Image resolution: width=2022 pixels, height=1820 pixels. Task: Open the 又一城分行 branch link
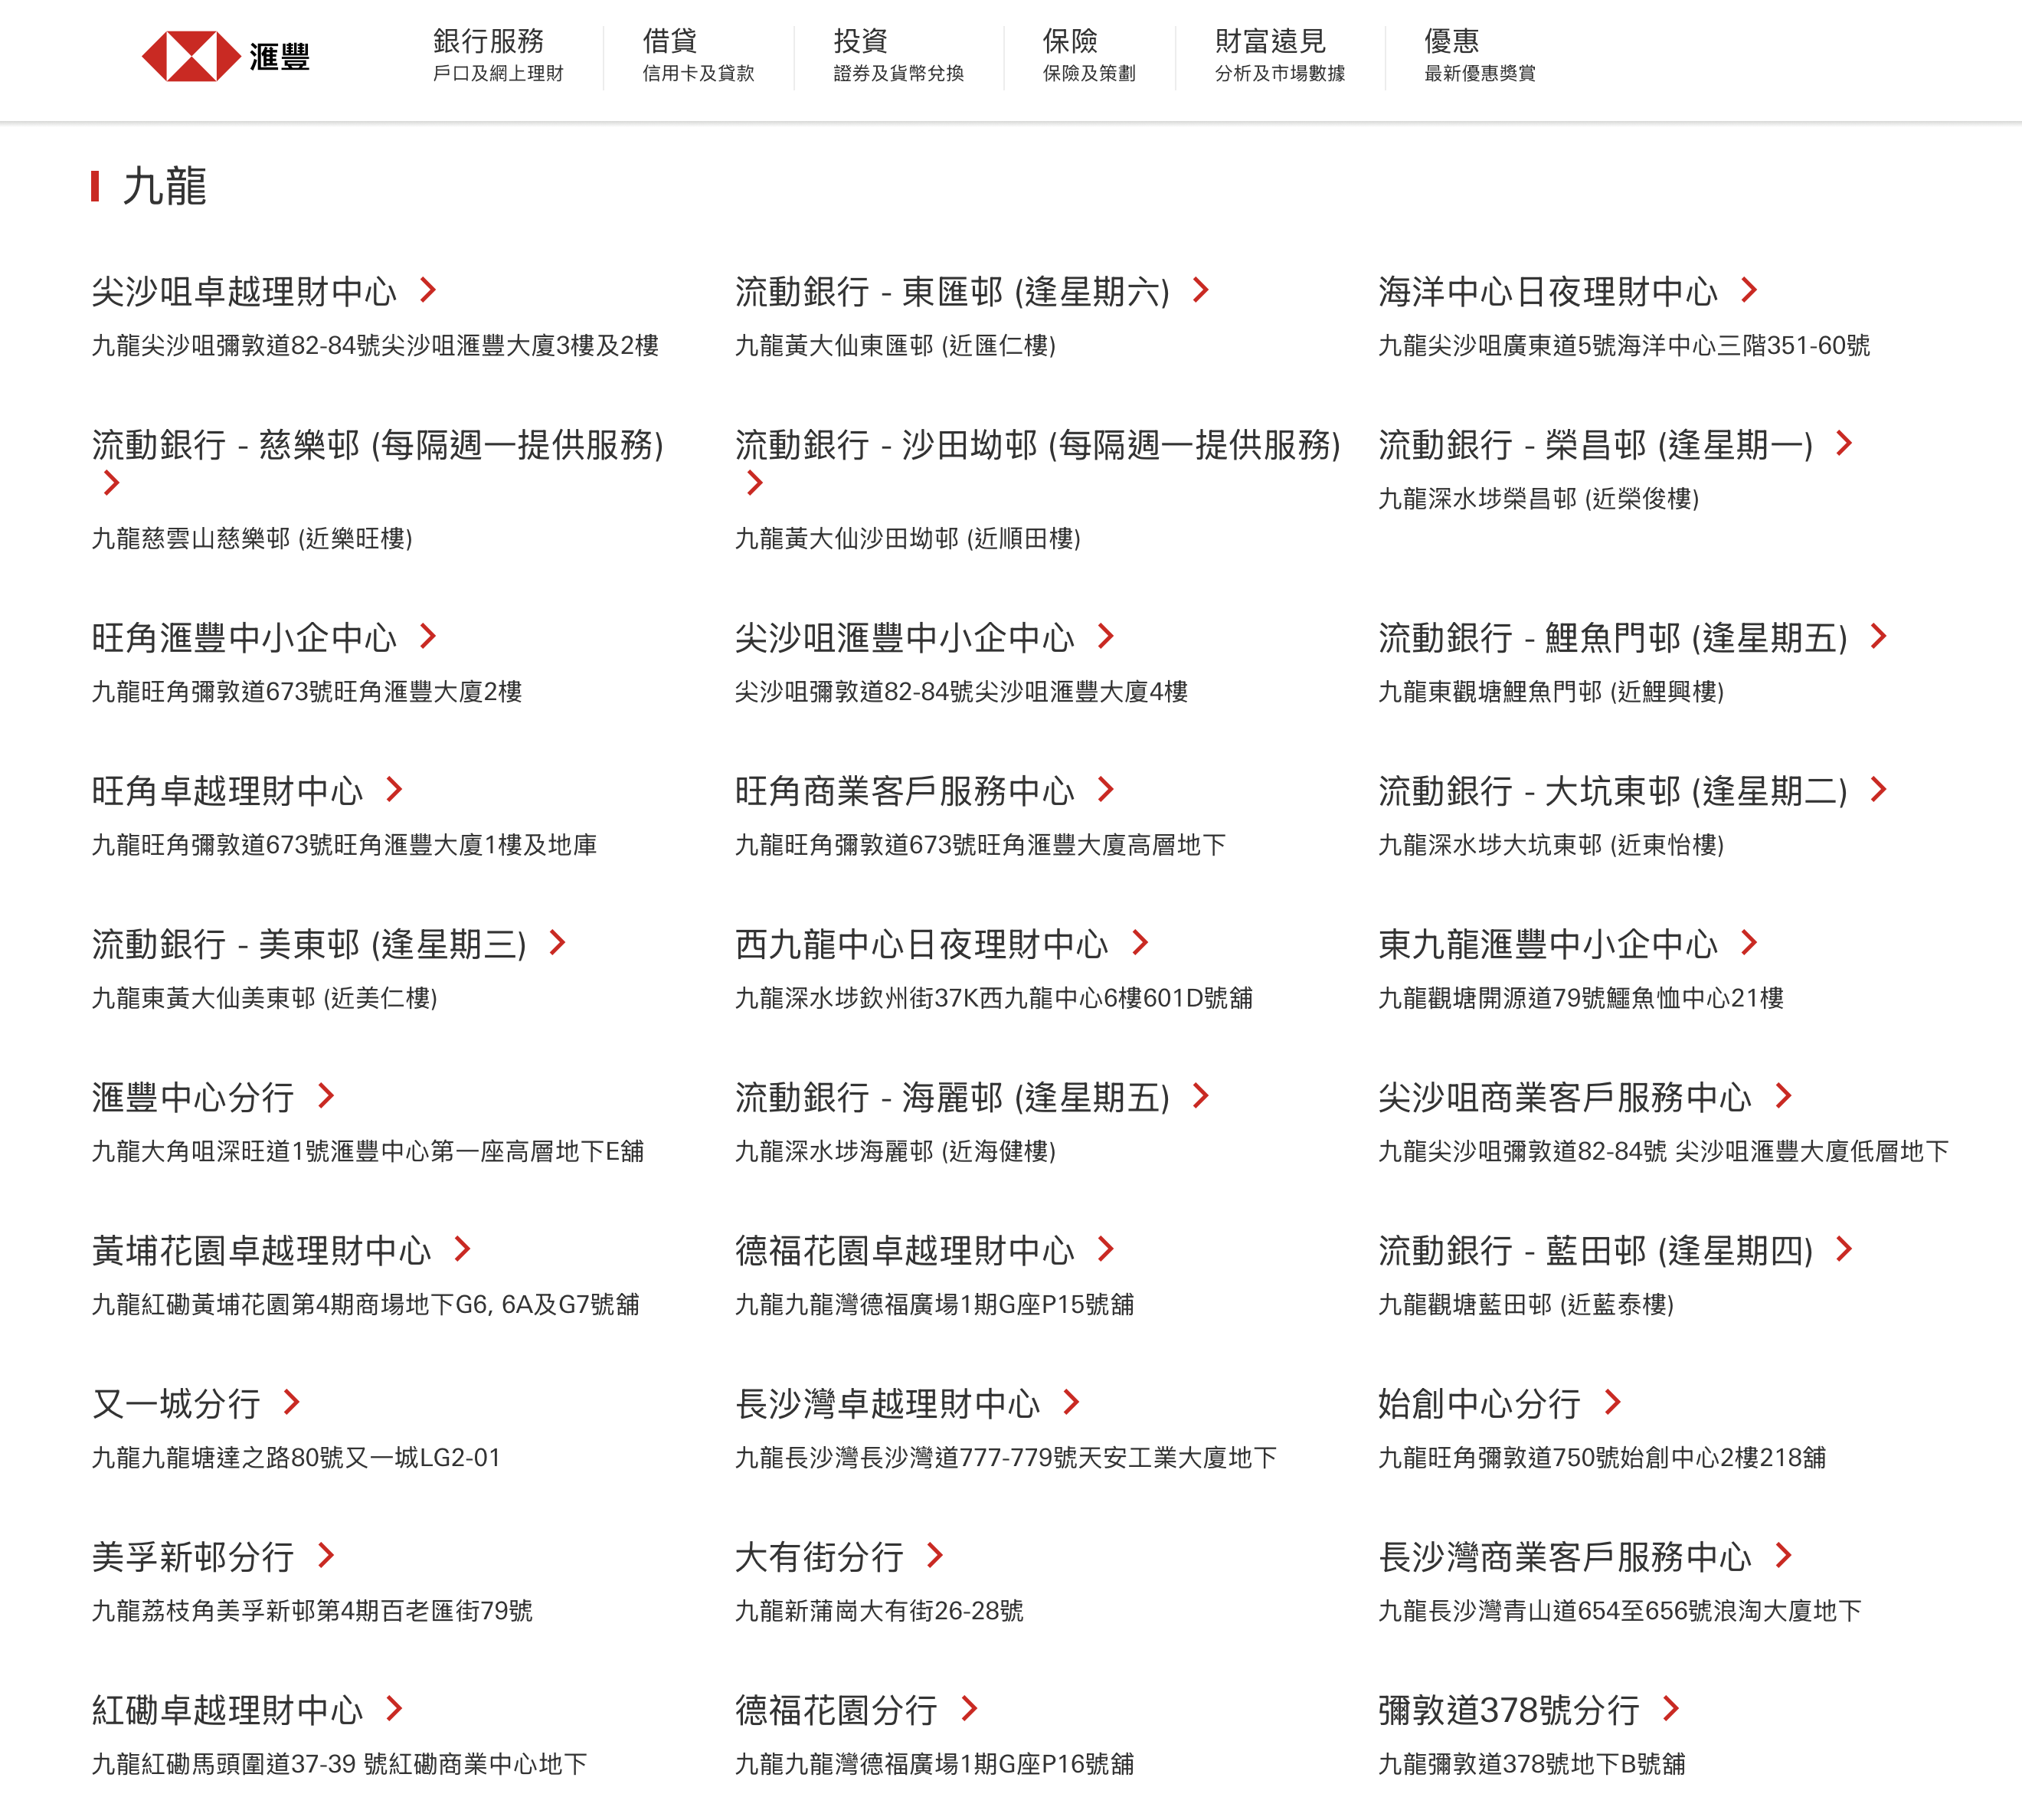point(176,1403)
